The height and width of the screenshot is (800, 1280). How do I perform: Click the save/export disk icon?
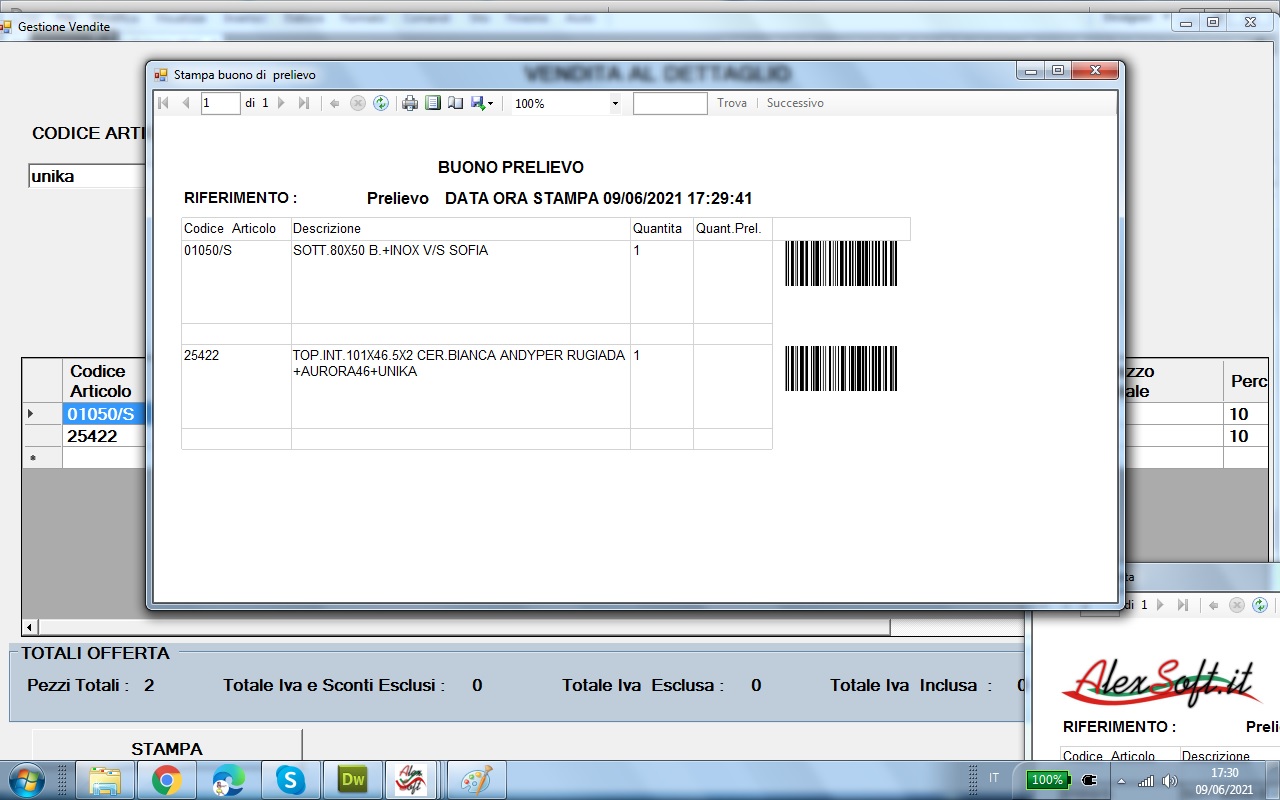pos(478,103)
